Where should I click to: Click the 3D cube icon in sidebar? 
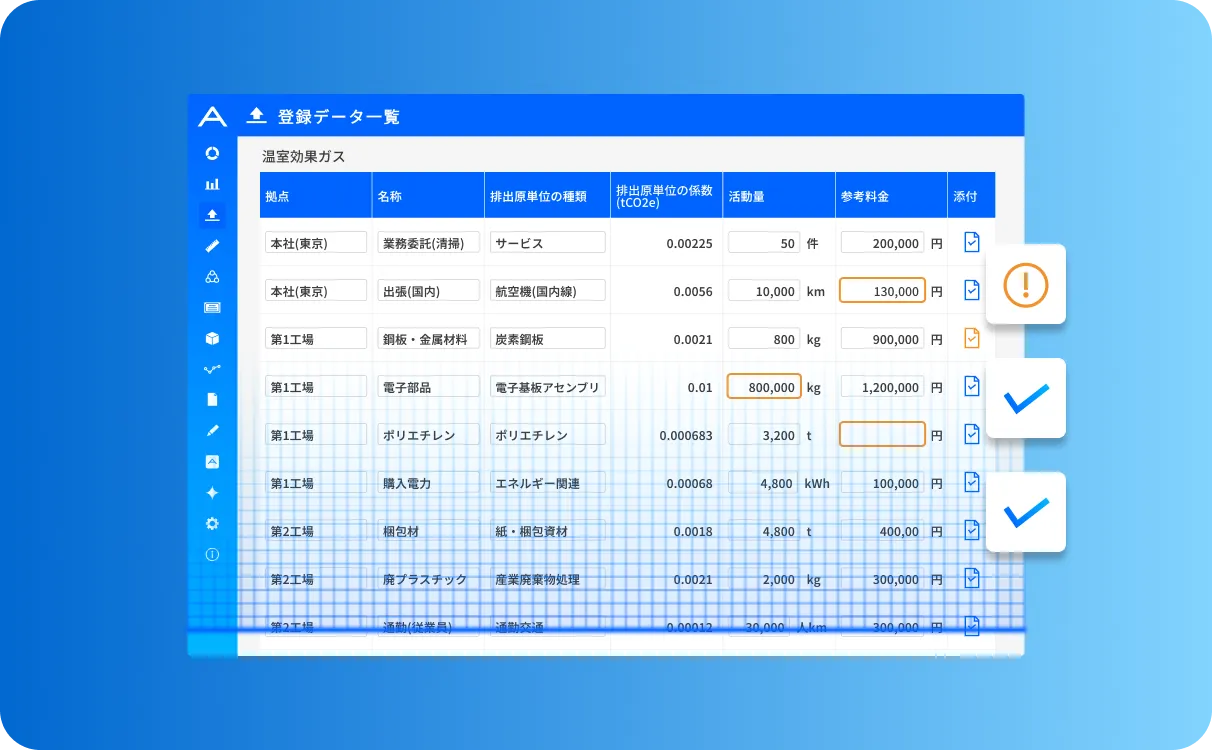pyautogui.click(x=212, y=339)
